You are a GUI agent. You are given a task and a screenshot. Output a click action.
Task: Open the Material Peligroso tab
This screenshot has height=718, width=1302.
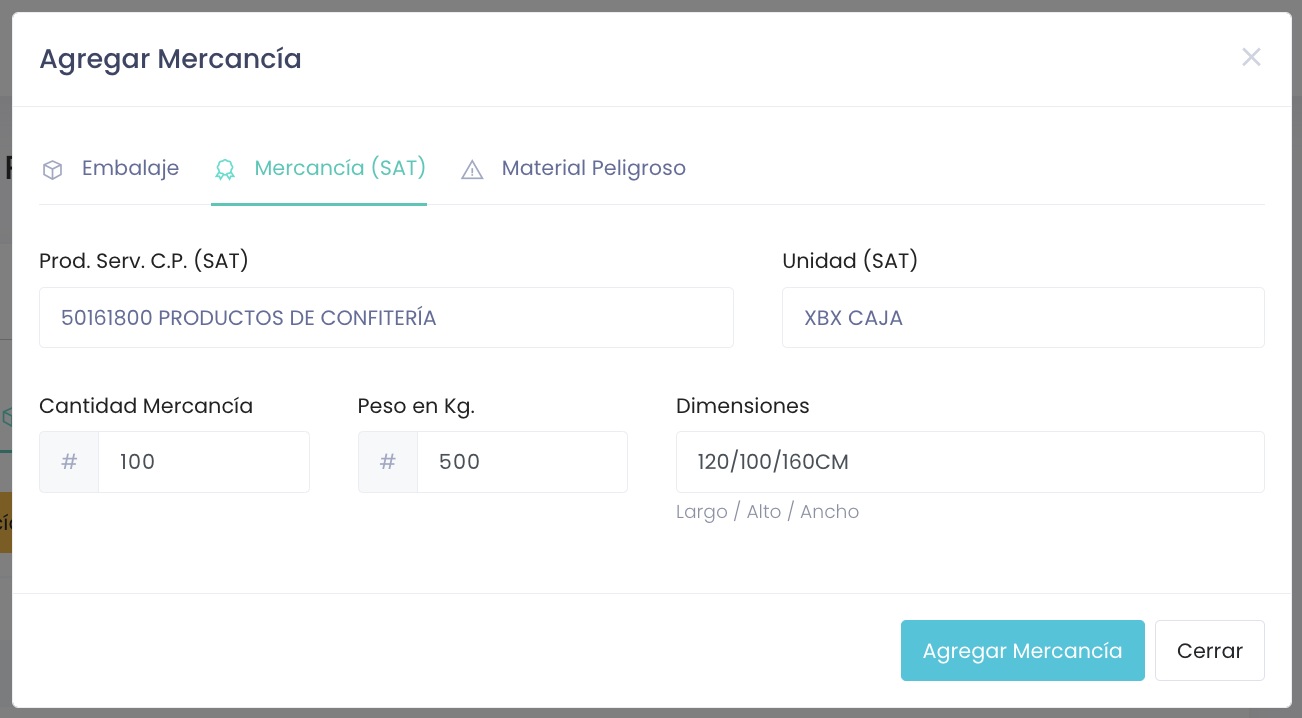593,168
